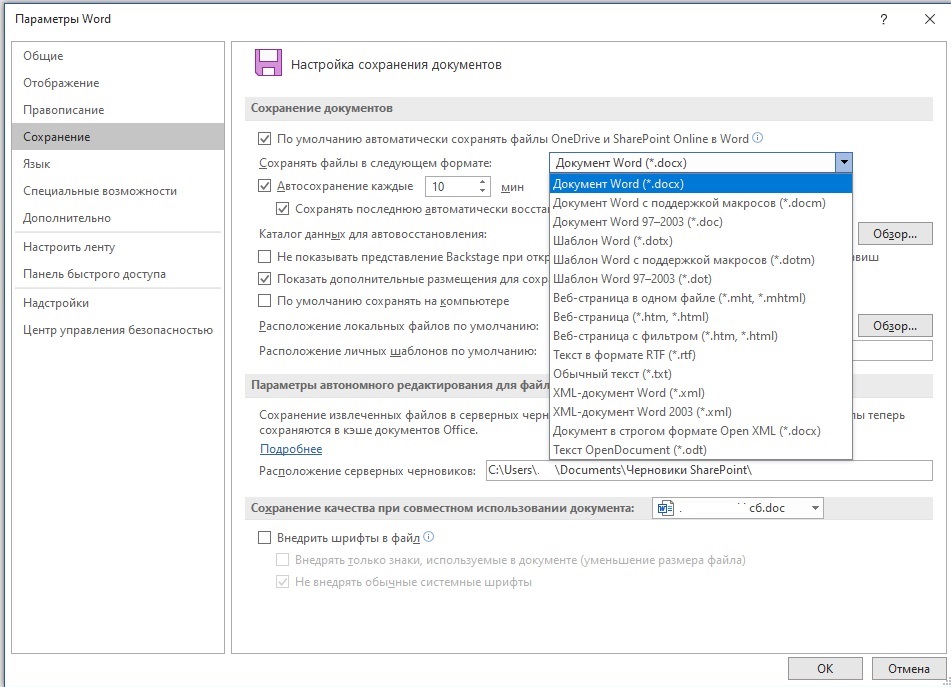Close the Параметры Word dialog

pos(930,19)
